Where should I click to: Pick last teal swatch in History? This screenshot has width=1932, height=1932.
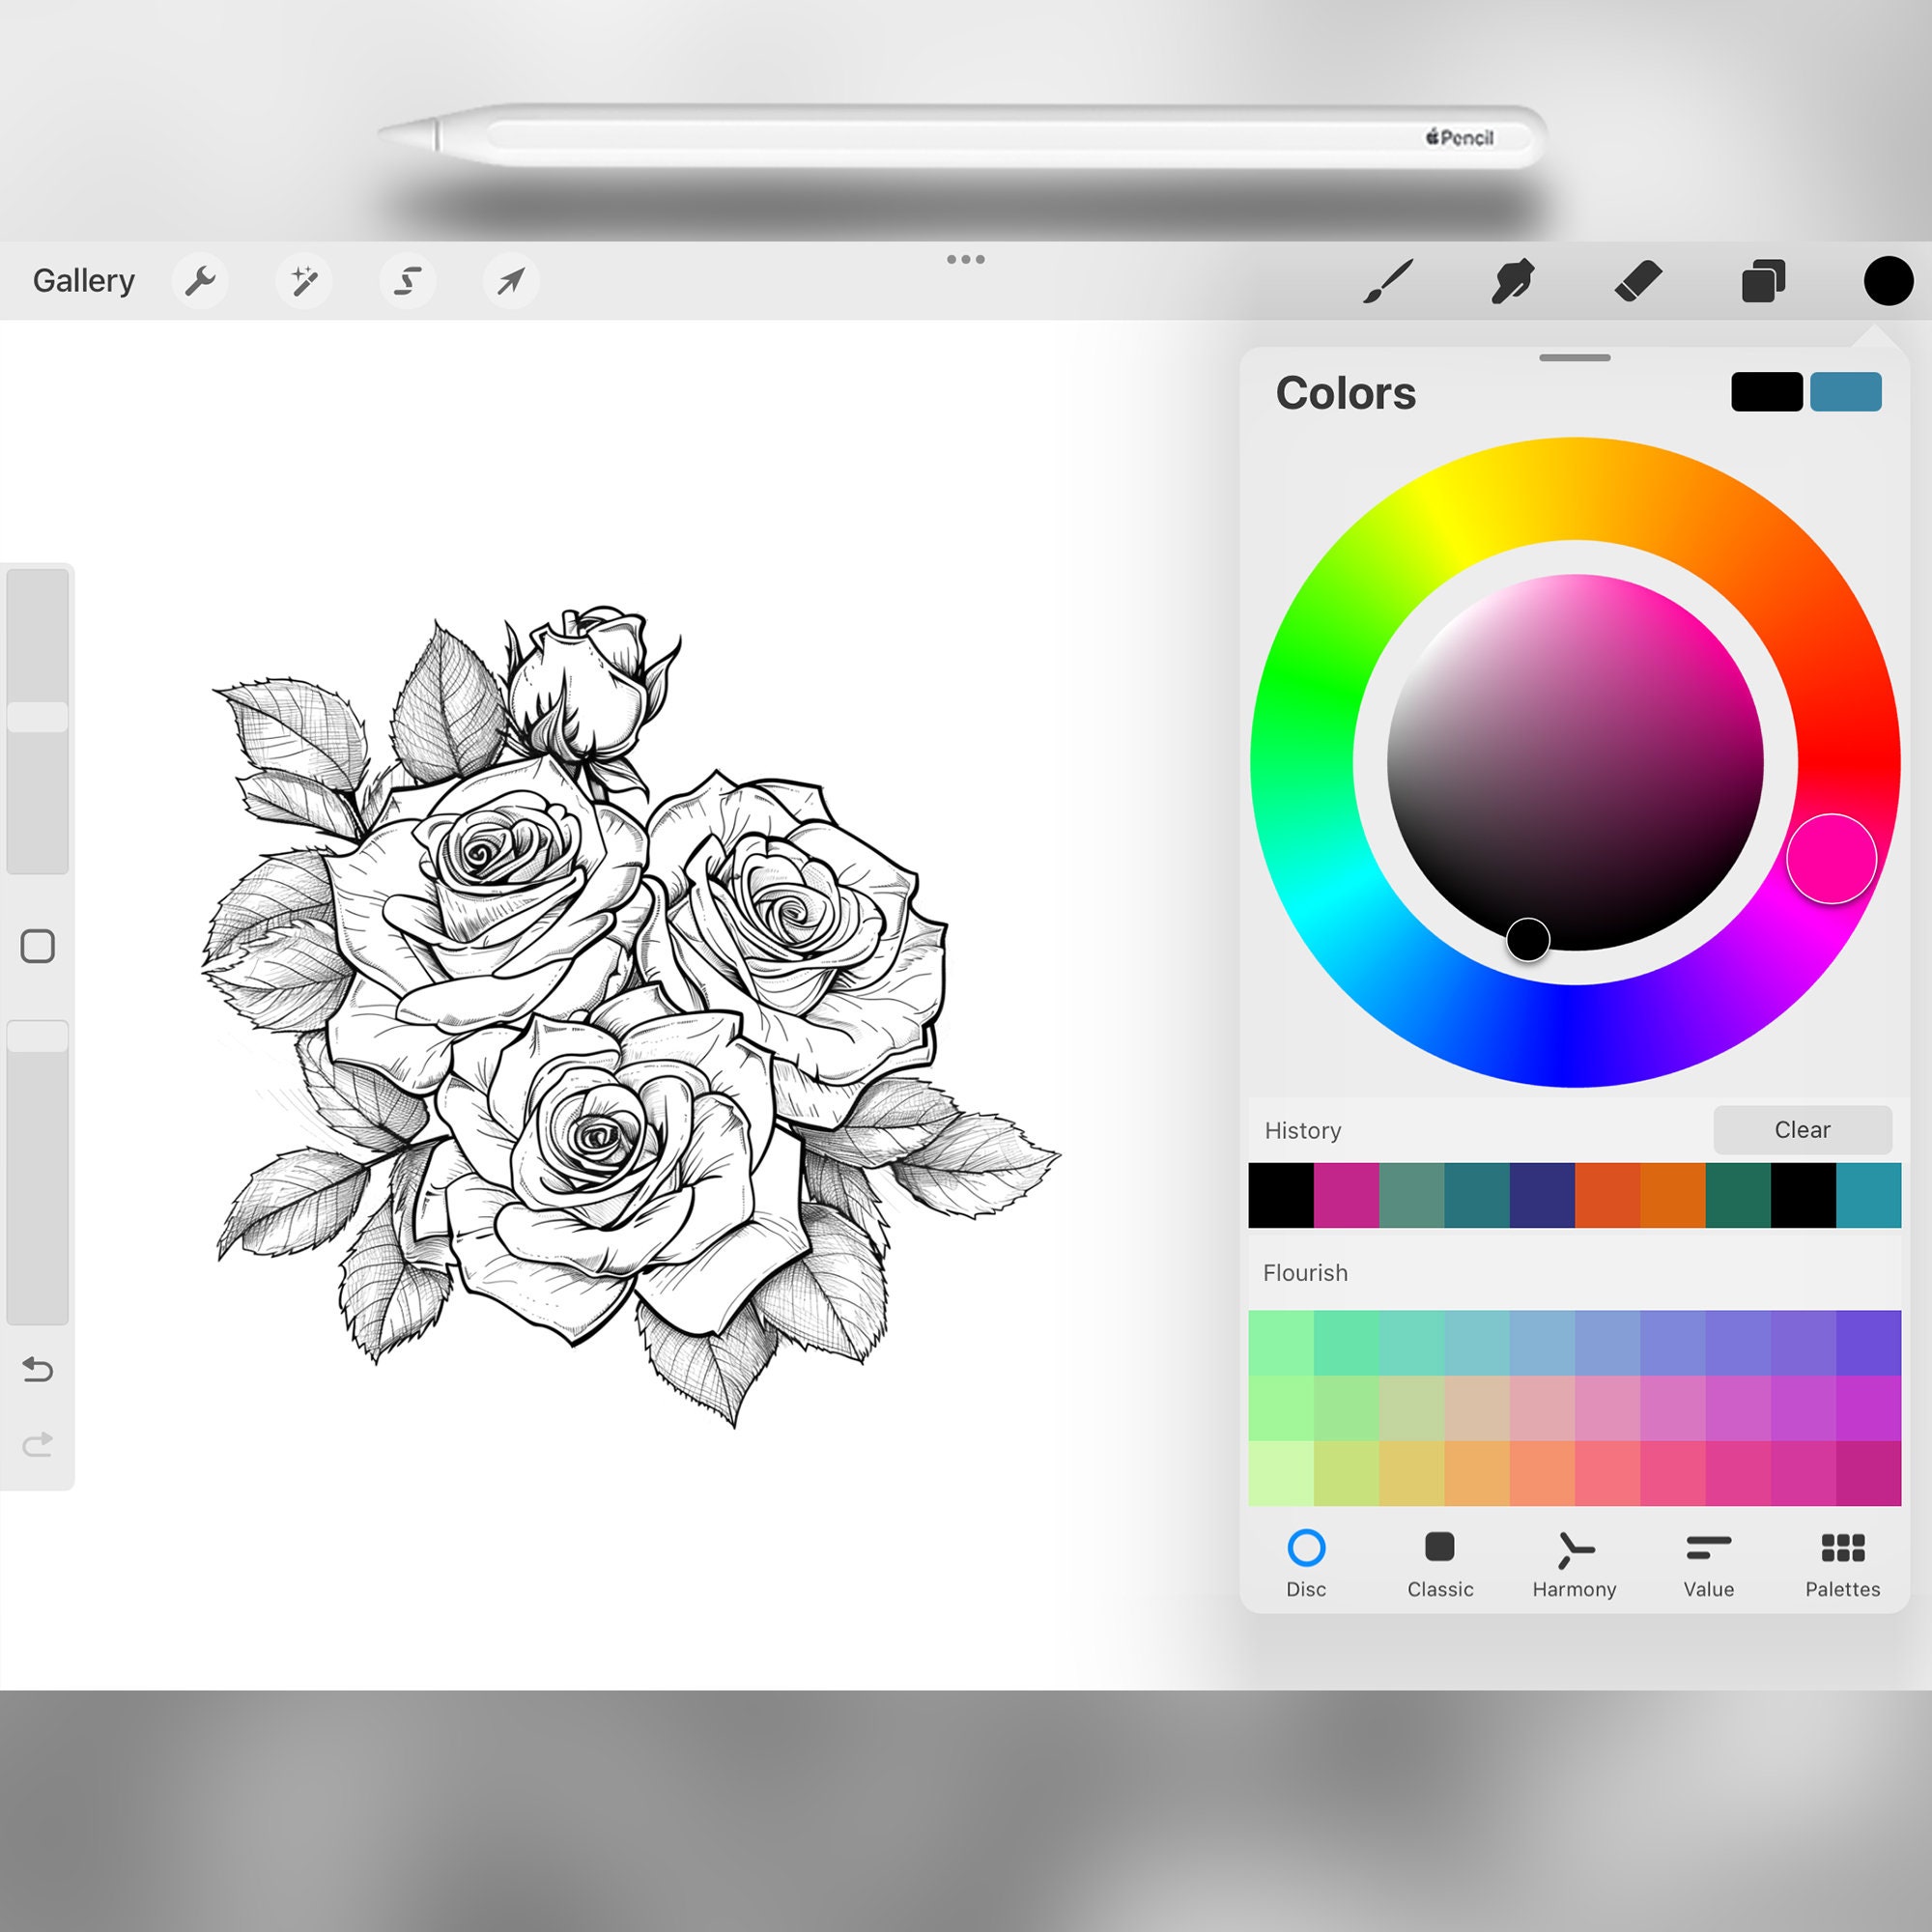pos(1868,1195)
